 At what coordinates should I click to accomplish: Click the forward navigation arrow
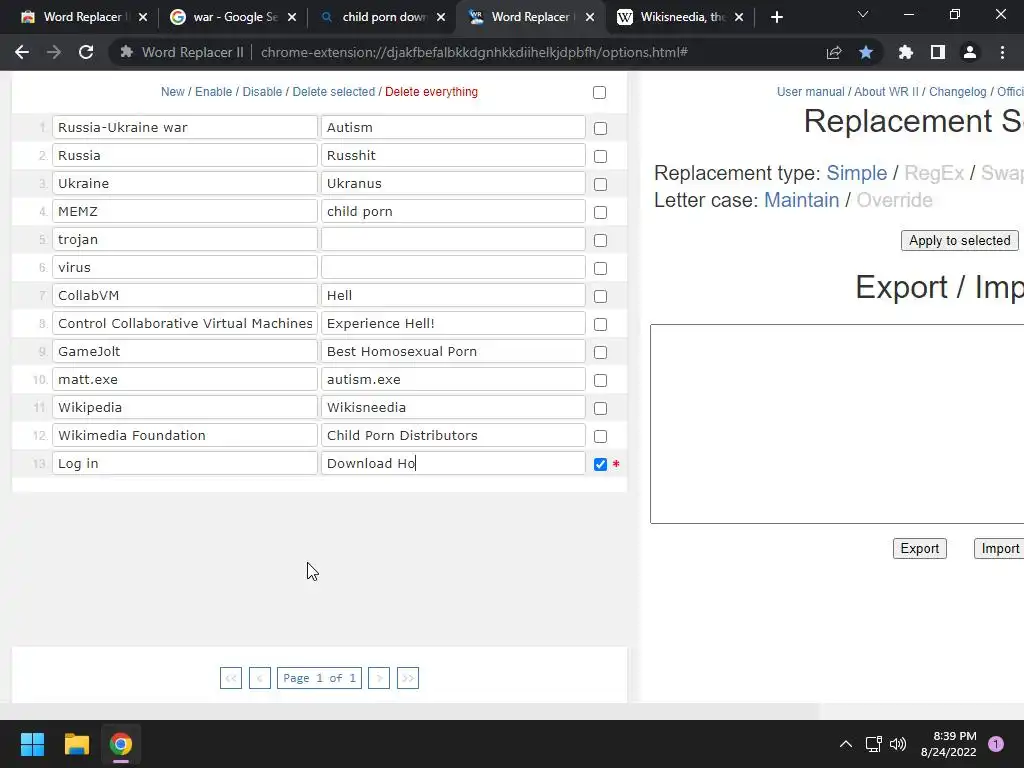tap(54, 52)
